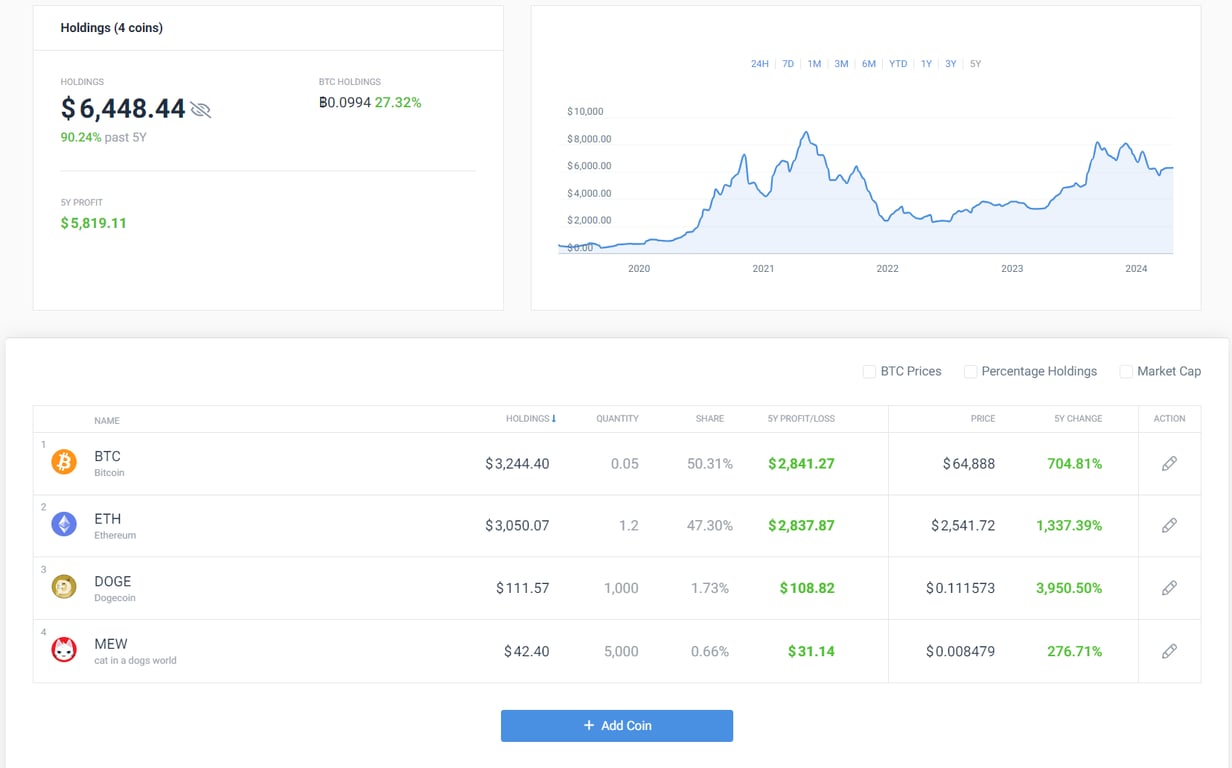The width and height of the screenshot is (1232, 768).
Task: Hide balances using the eye icon
Action: point(201,109)
